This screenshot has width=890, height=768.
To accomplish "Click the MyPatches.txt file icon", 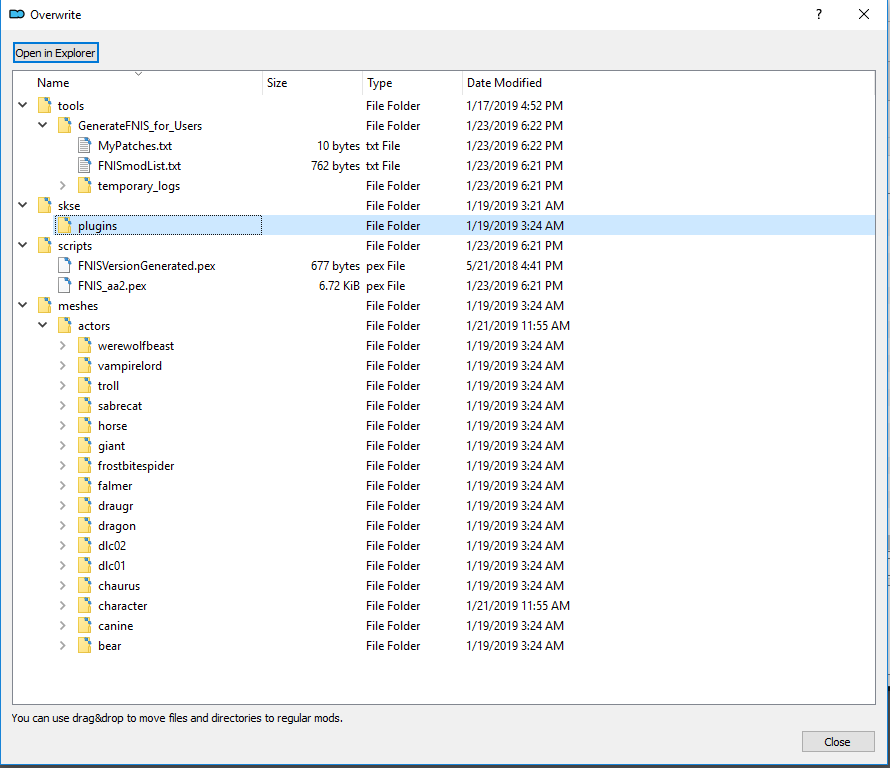I will (x=85, y=145).
